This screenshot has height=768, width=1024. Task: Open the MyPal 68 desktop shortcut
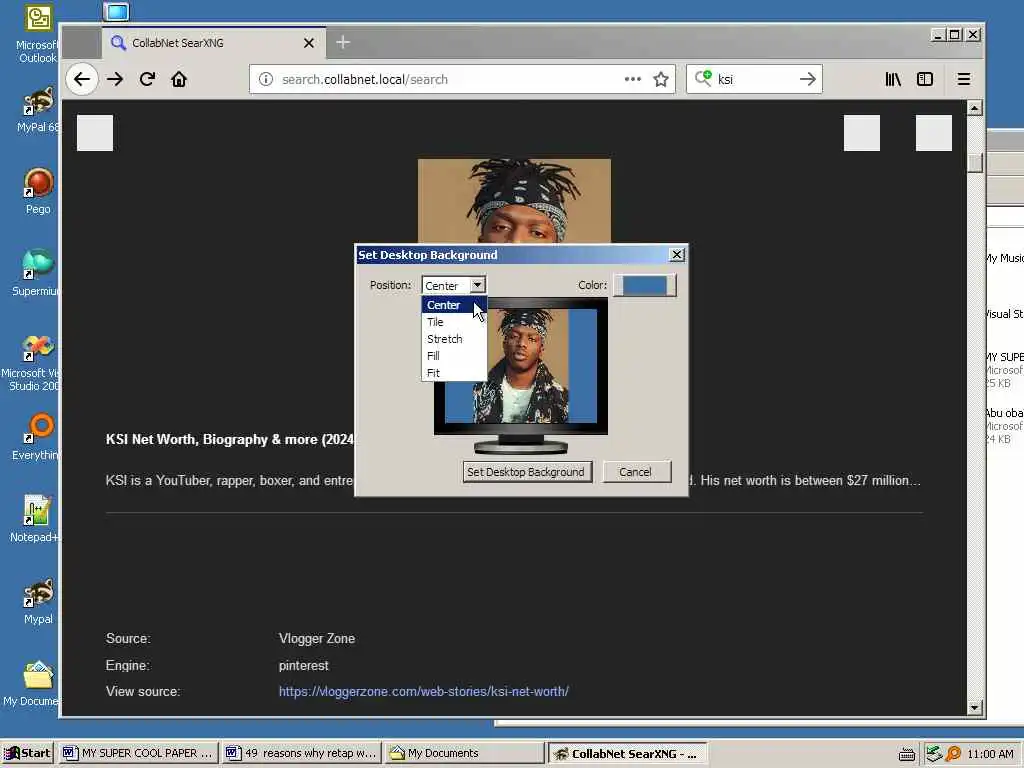point(37,110)
